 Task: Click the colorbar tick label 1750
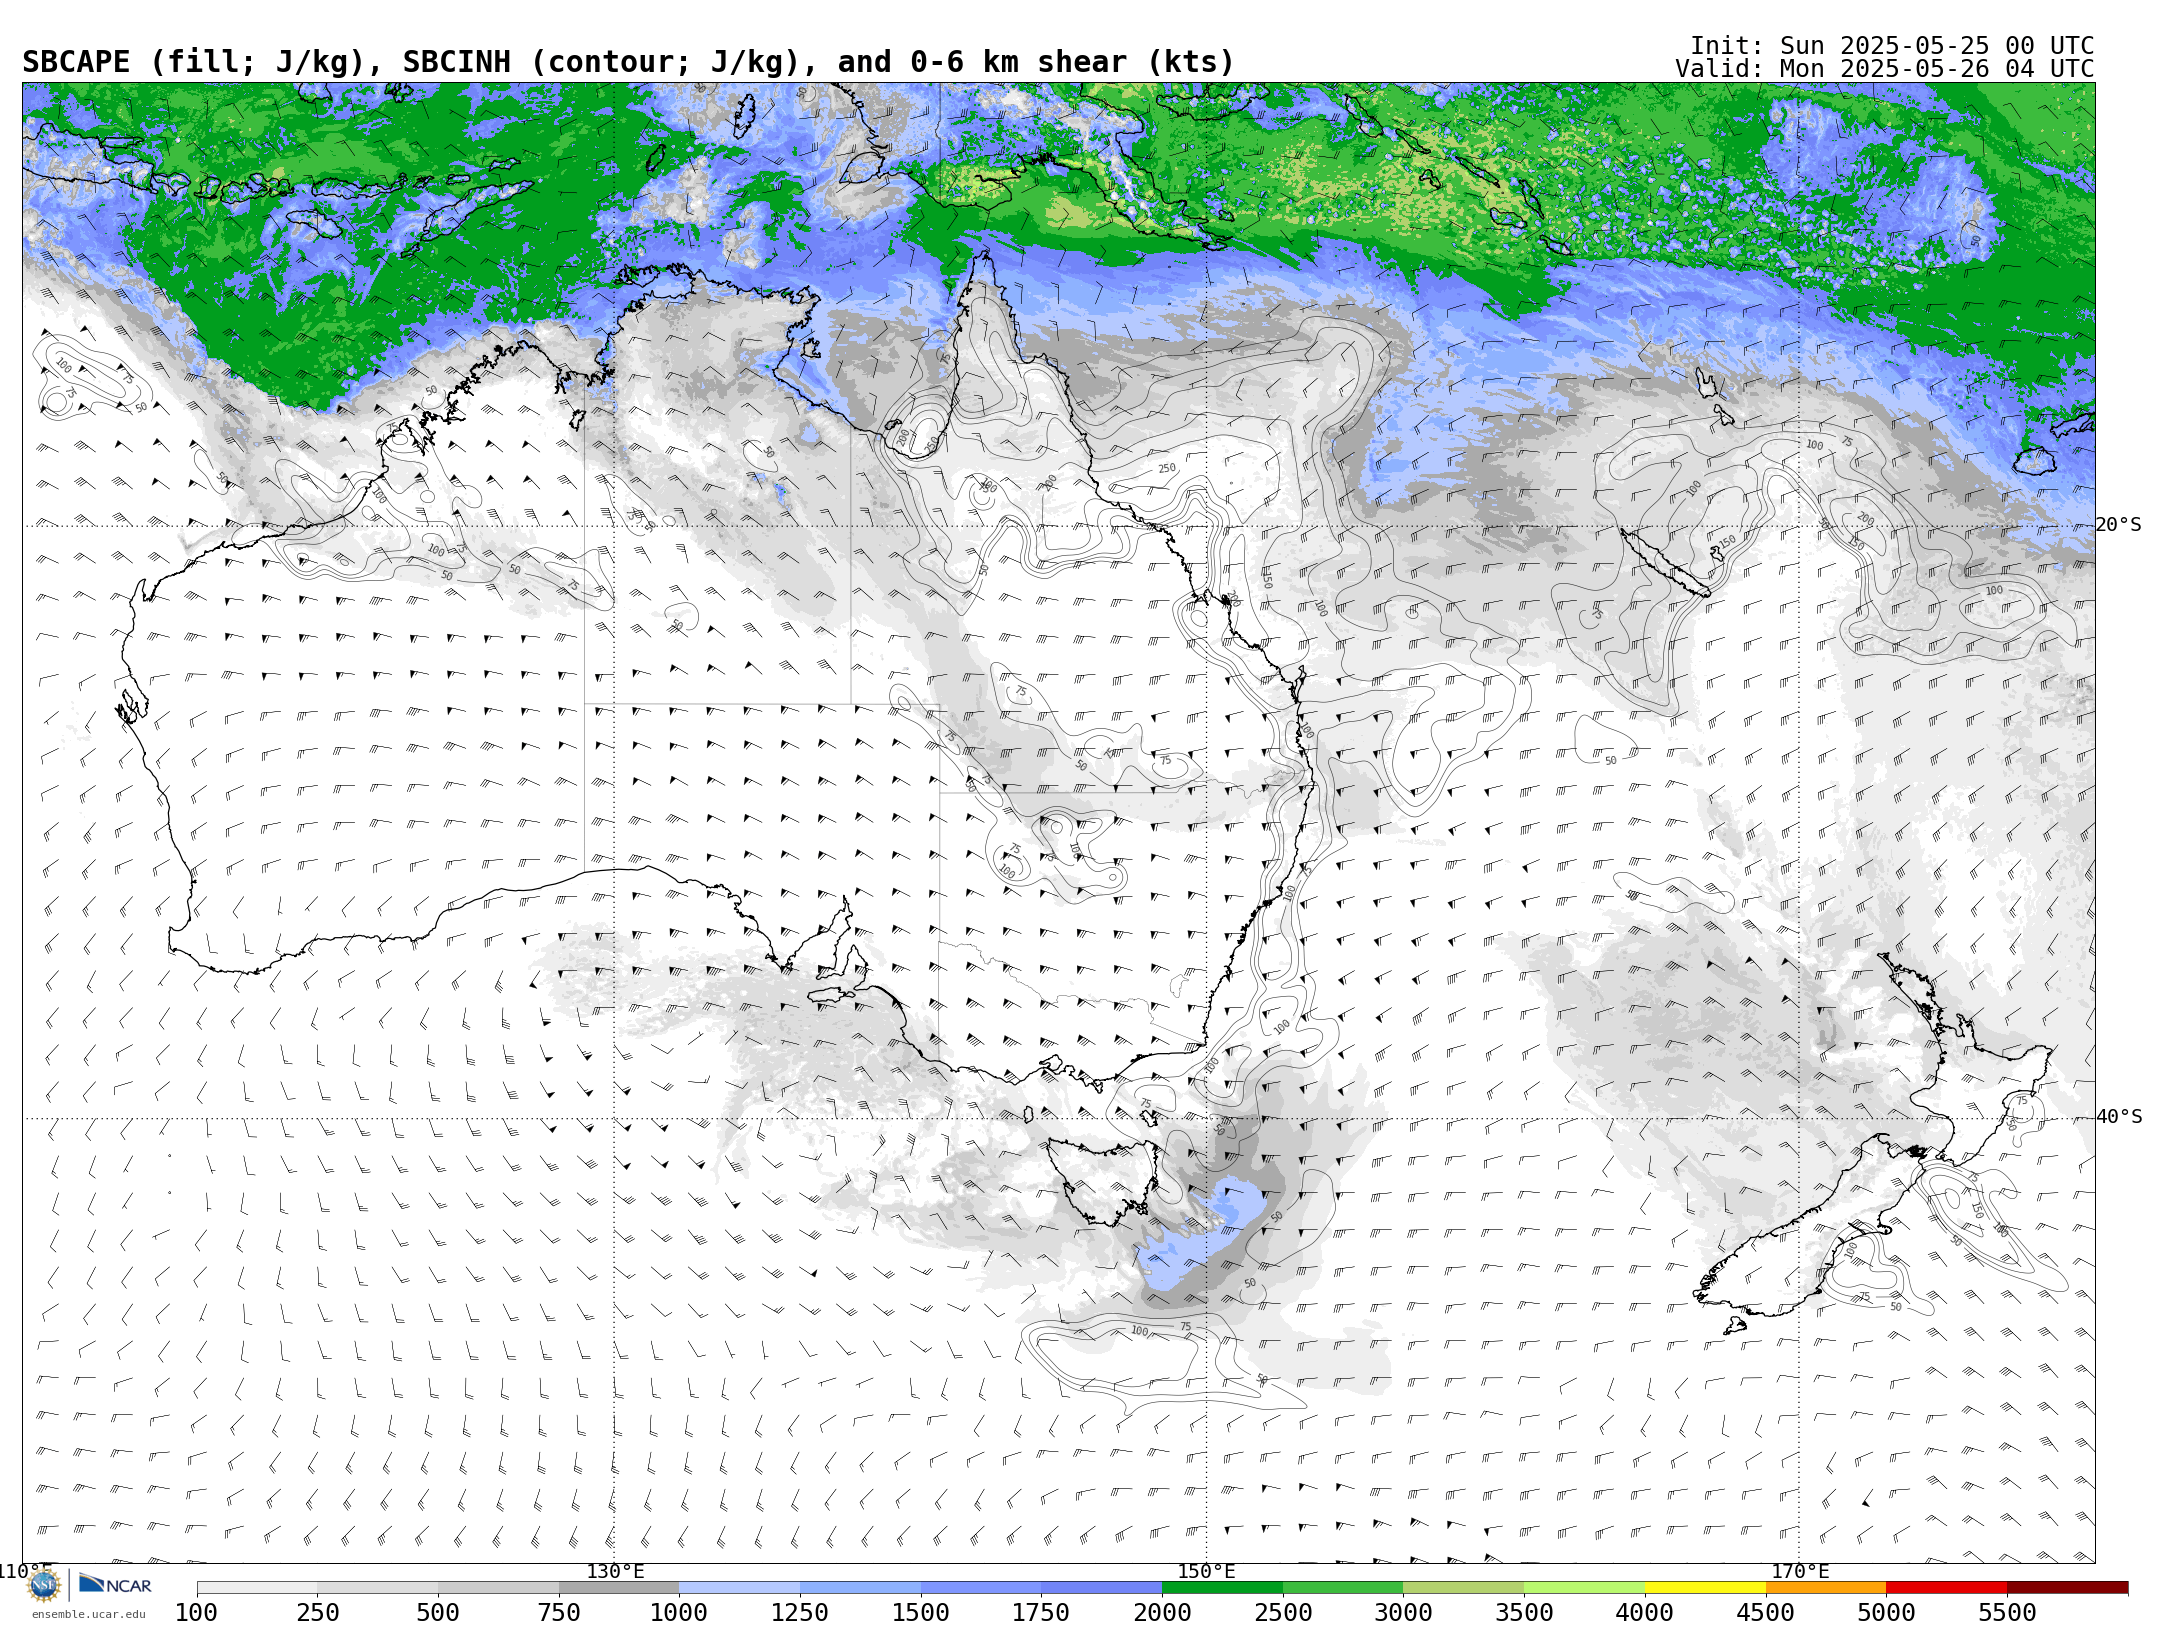click(1042, 1612)
